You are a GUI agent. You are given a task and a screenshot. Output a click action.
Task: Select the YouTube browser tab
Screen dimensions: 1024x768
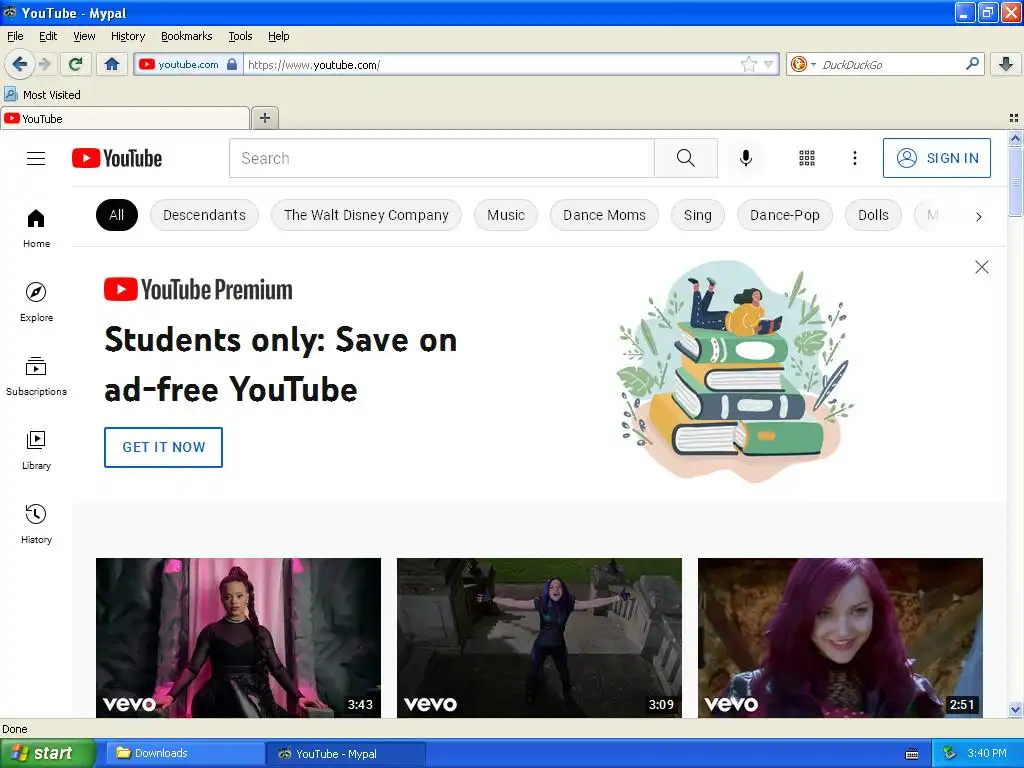pyautogui.click(x=125, y=118)
